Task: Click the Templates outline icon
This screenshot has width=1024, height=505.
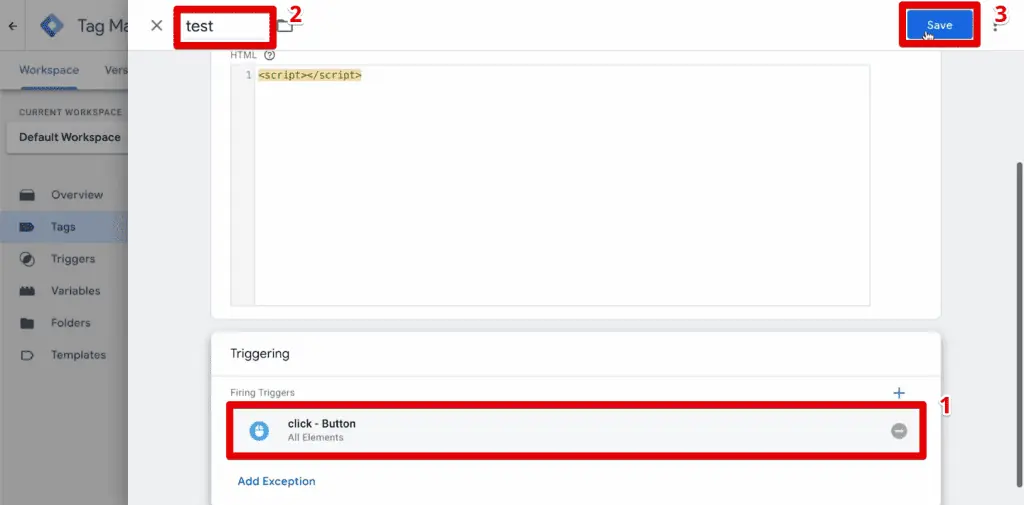Action: click(x=27, y=355)
